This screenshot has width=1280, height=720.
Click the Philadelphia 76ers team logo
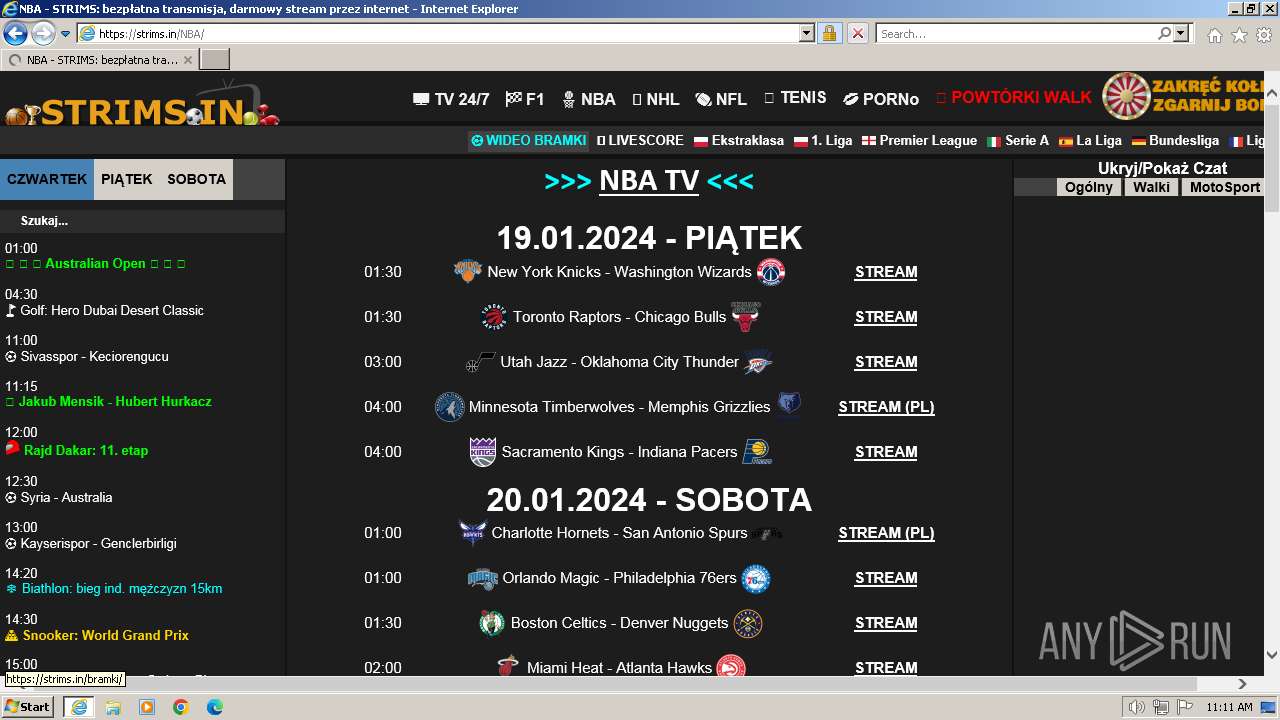click(x=756, y=578)
